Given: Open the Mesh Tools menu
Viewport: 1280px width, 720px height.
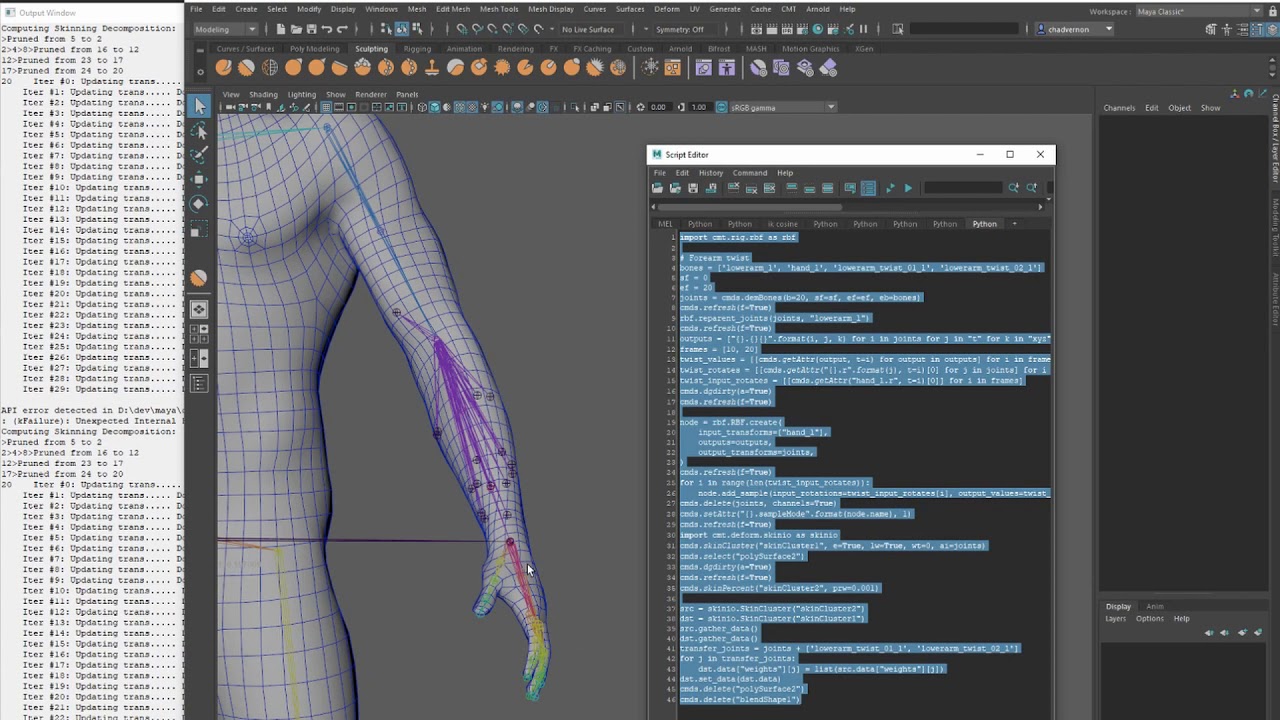Looking at the screenshot, I should click(x=498, y=9).
